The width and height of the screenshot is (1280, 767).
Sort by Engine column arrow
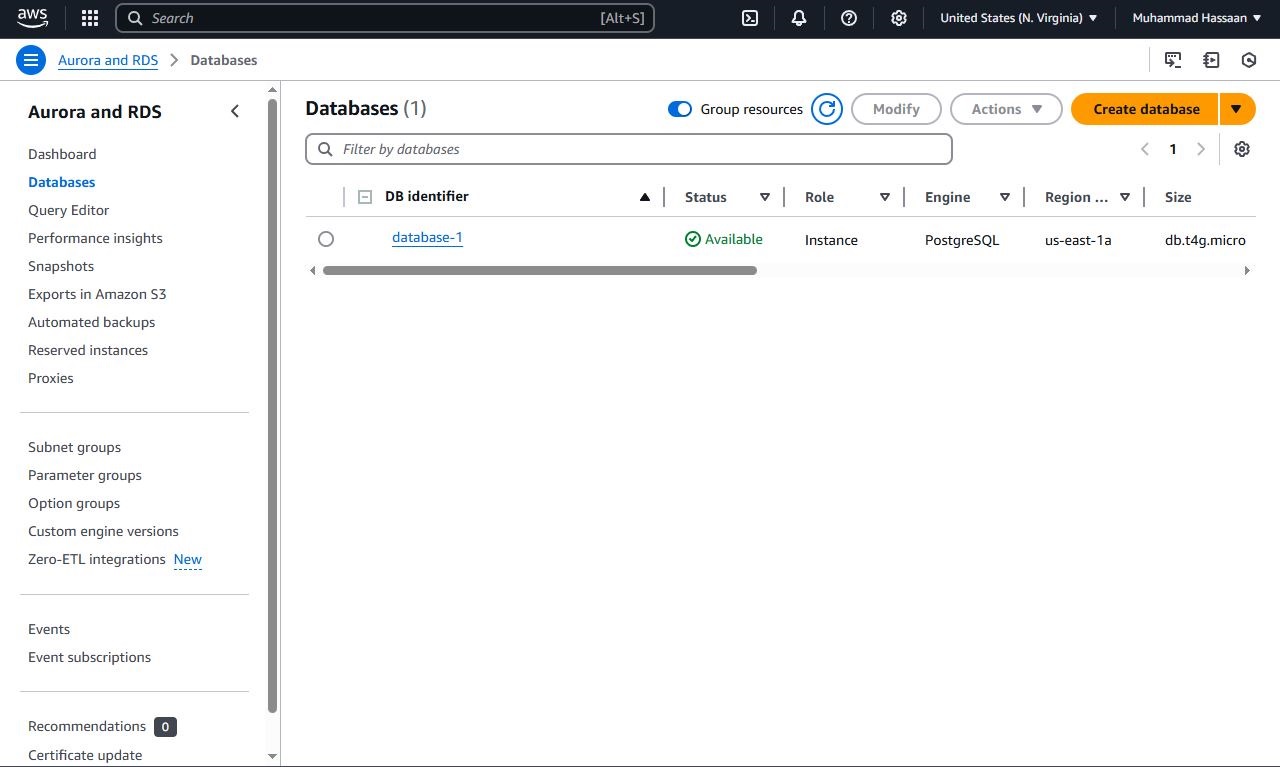1005,197
